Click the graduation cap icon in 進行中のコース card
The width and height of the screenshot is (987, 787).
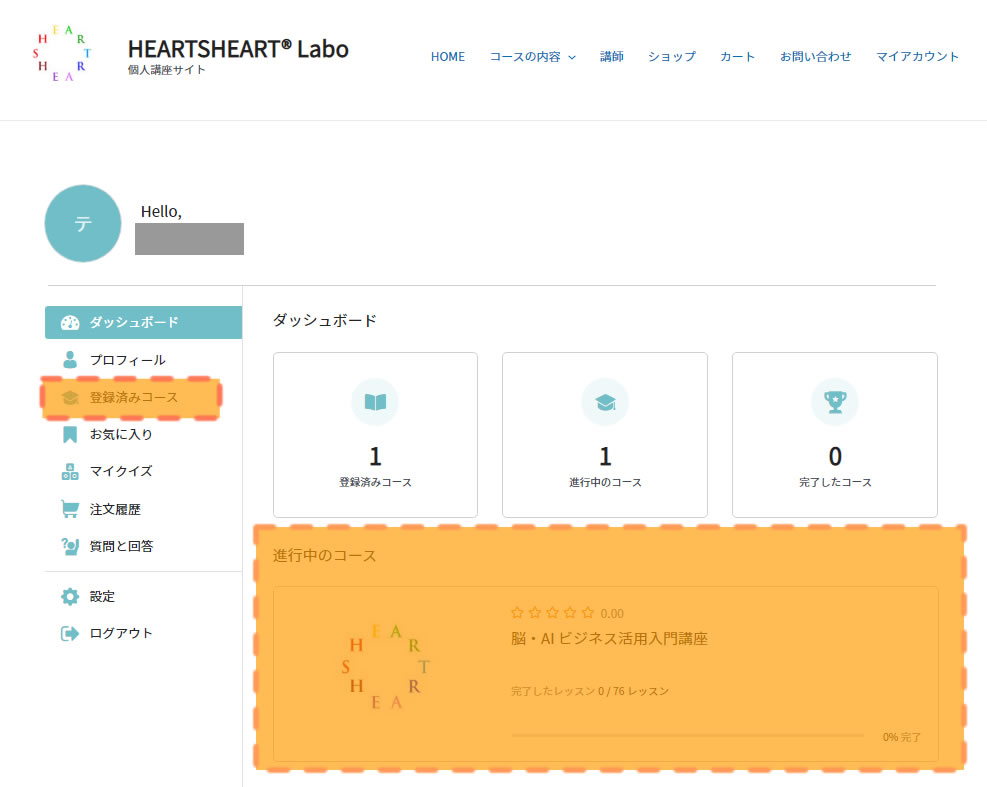pos(605,402)
